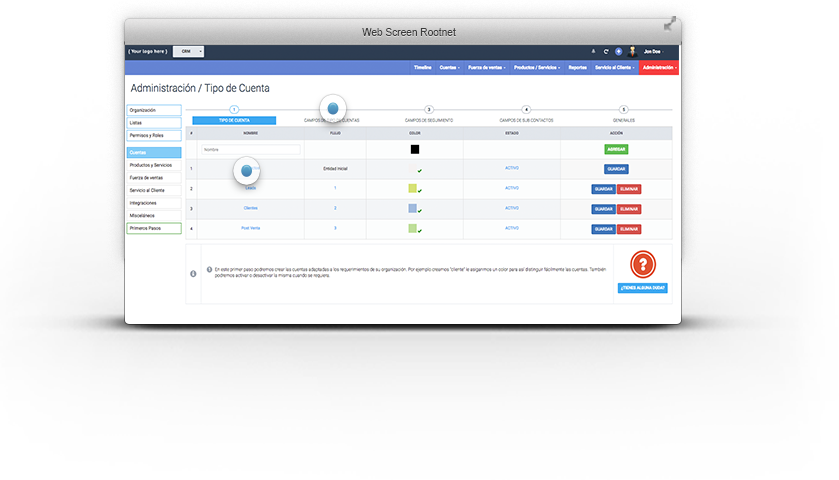Toggle ACTIVO status on Post Venta row
The height and width of the screenshot is (480, 839).
click(x=512, y=228)
